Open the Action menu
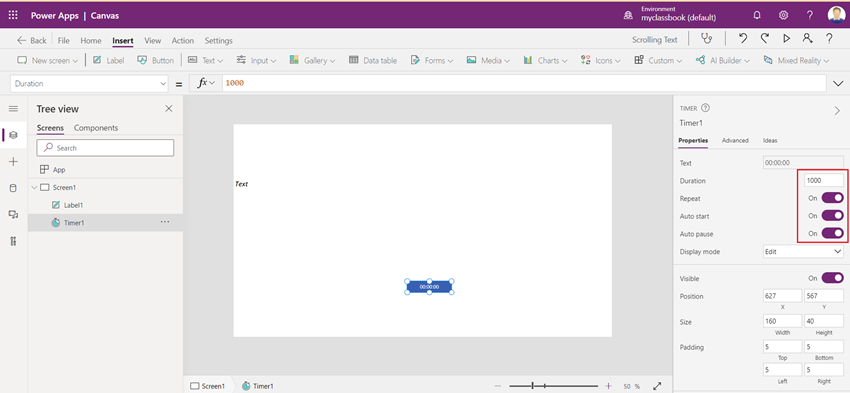Image resolution: width=850 pixels, height=393 pixels. click(183, 41)
